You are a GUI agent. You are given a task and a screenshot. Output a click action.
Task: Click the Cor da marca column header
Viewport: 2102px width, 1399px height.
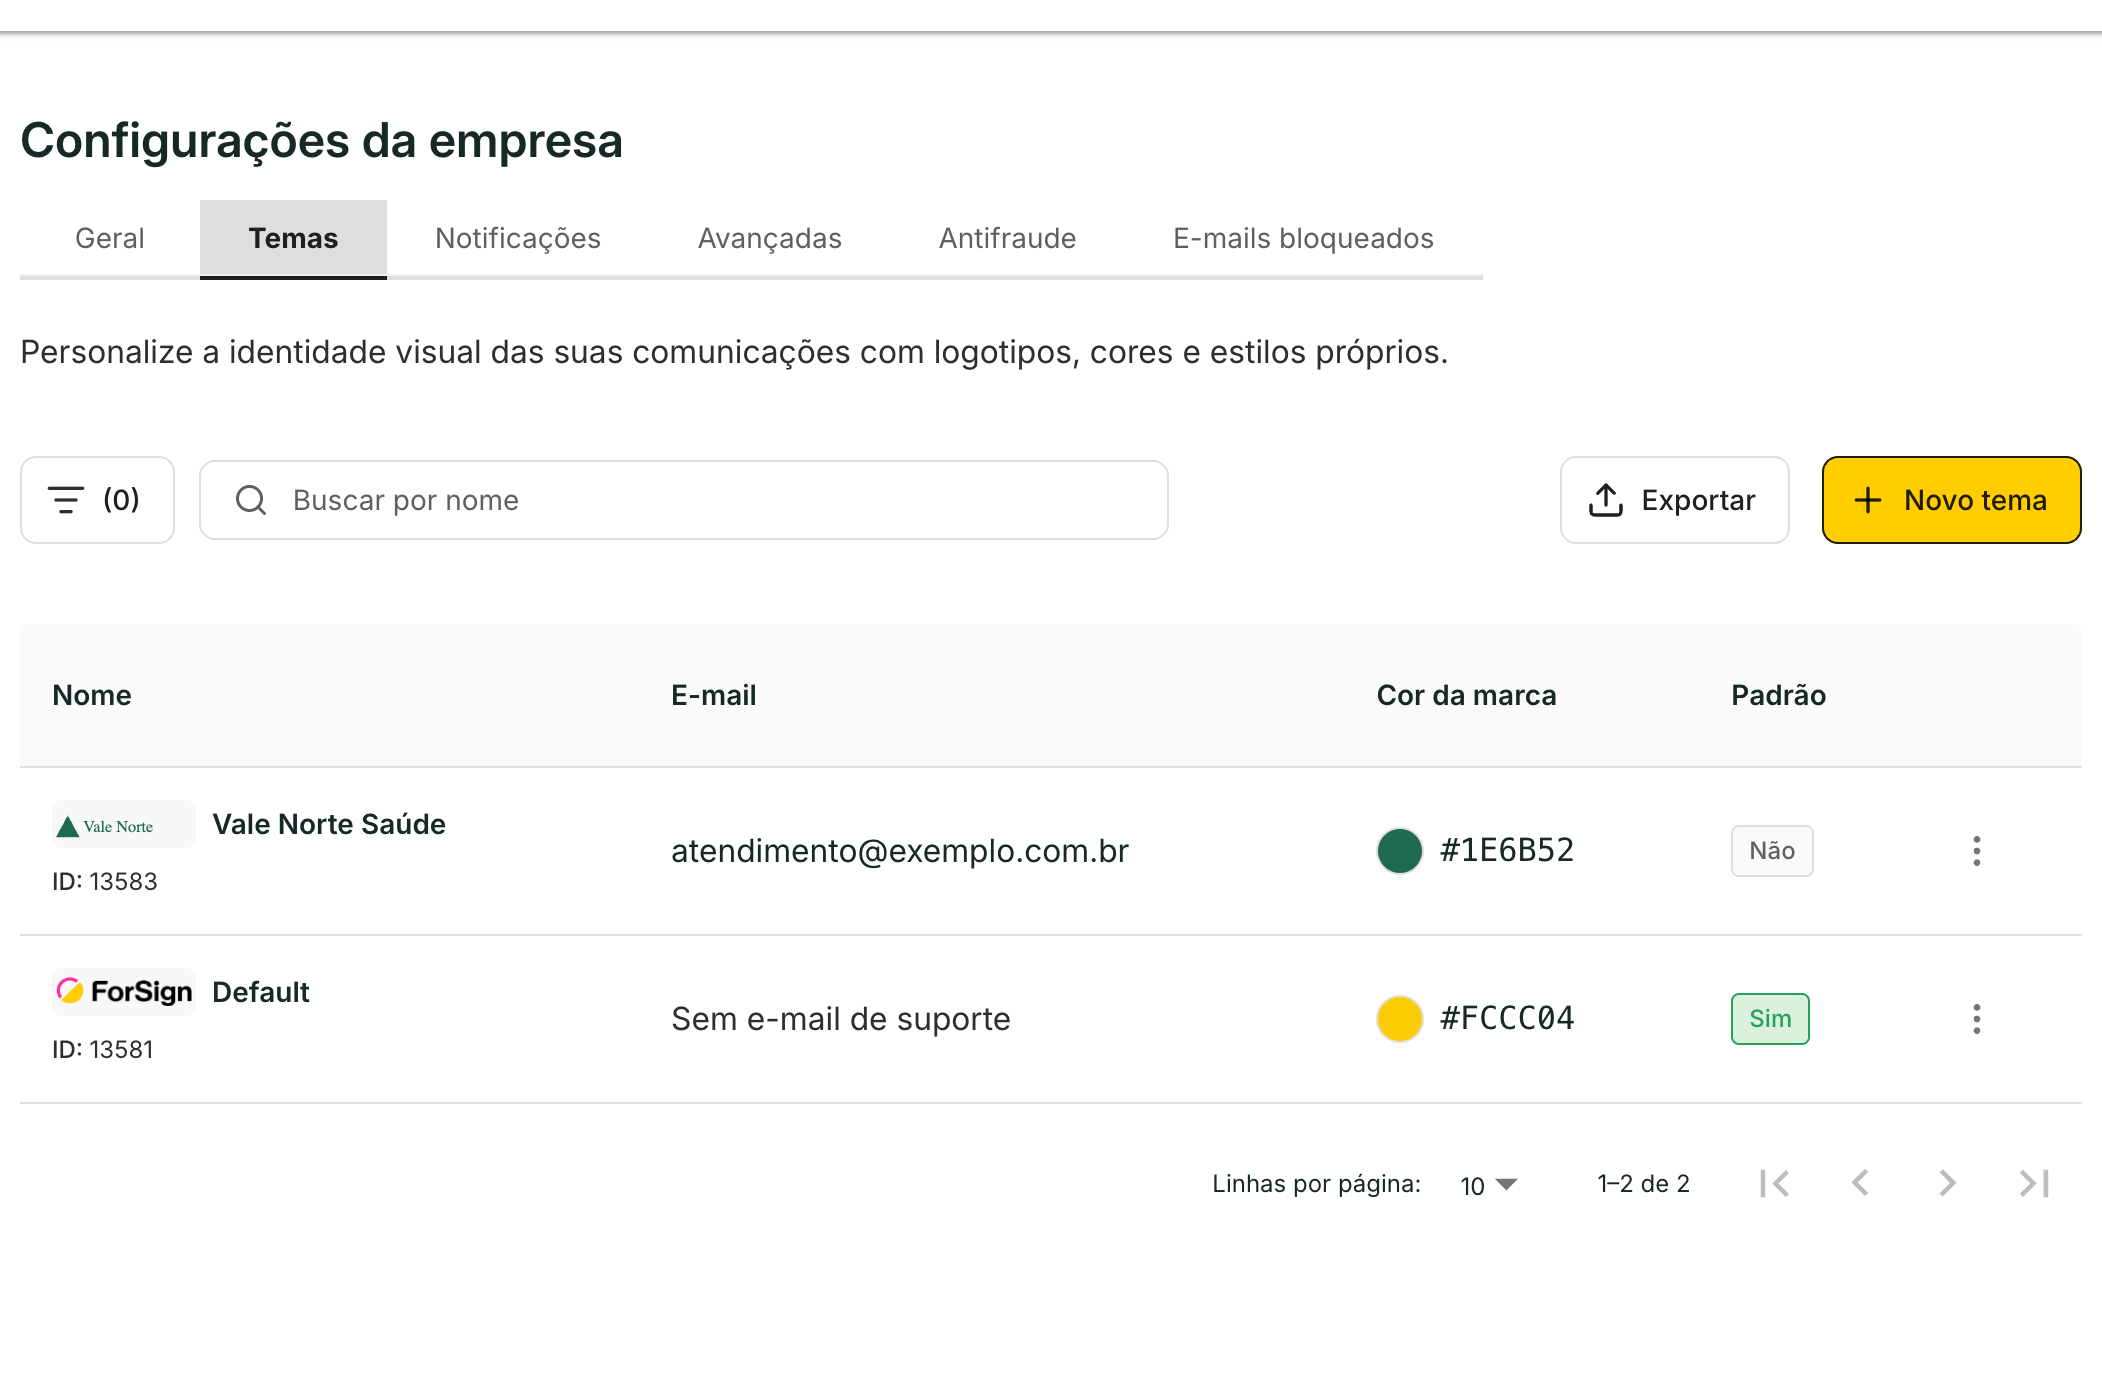(1467, 695)
